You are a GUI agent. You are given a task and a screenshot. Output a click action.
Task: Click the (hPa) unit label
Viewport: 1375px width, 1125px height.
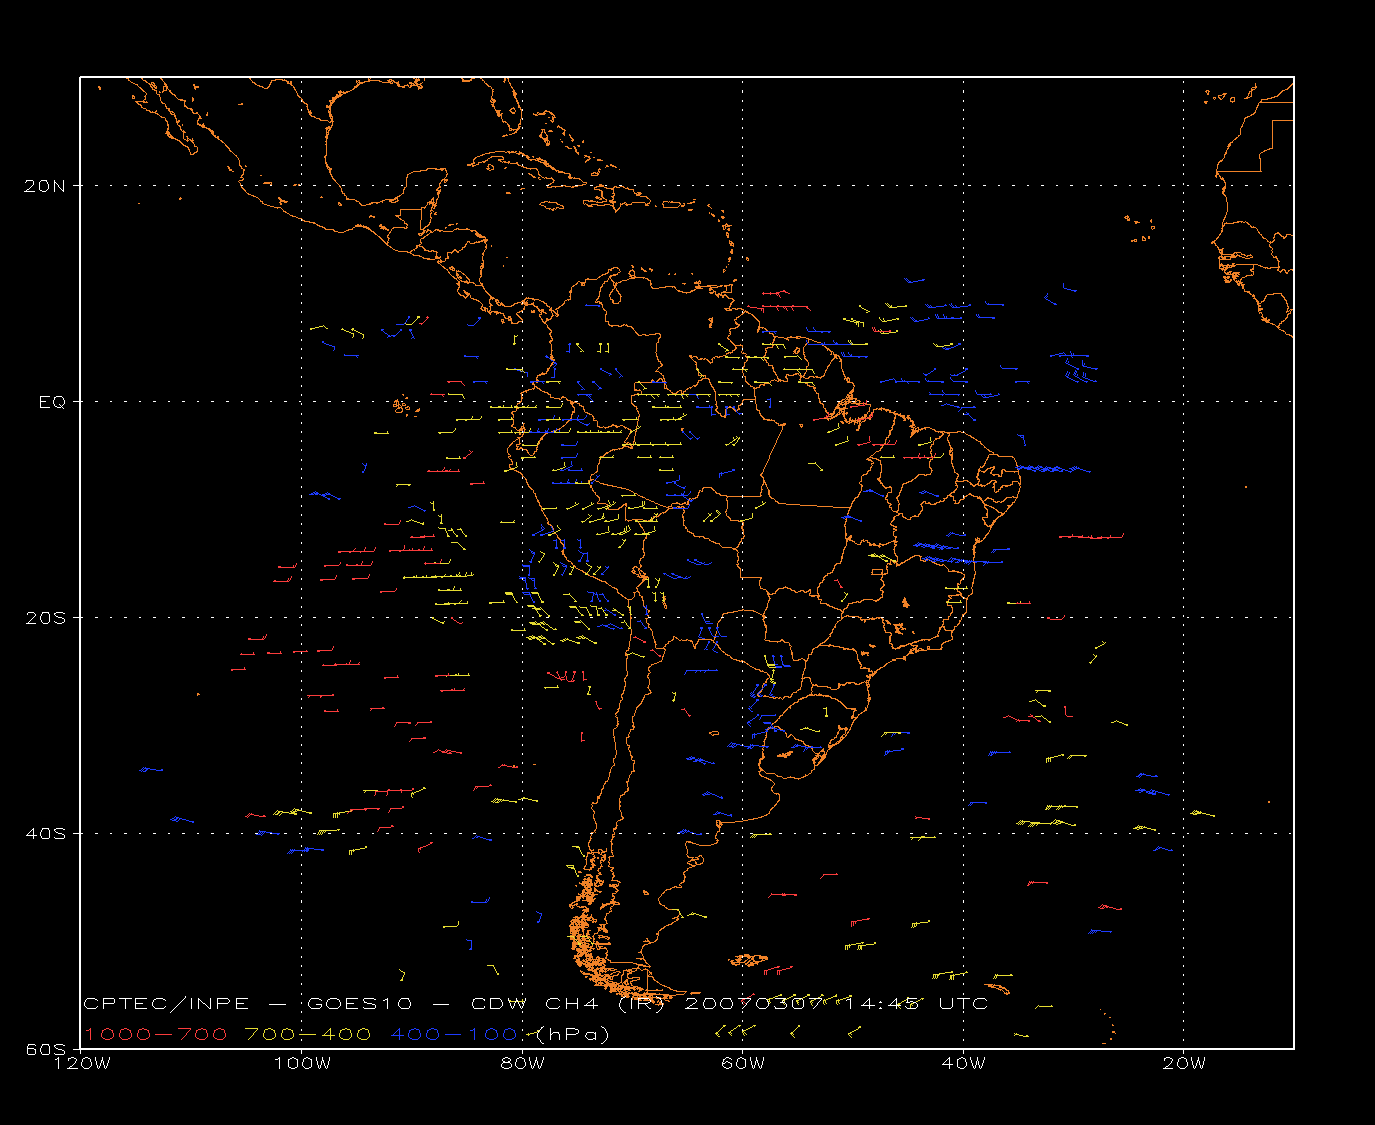pos(572,1034)
